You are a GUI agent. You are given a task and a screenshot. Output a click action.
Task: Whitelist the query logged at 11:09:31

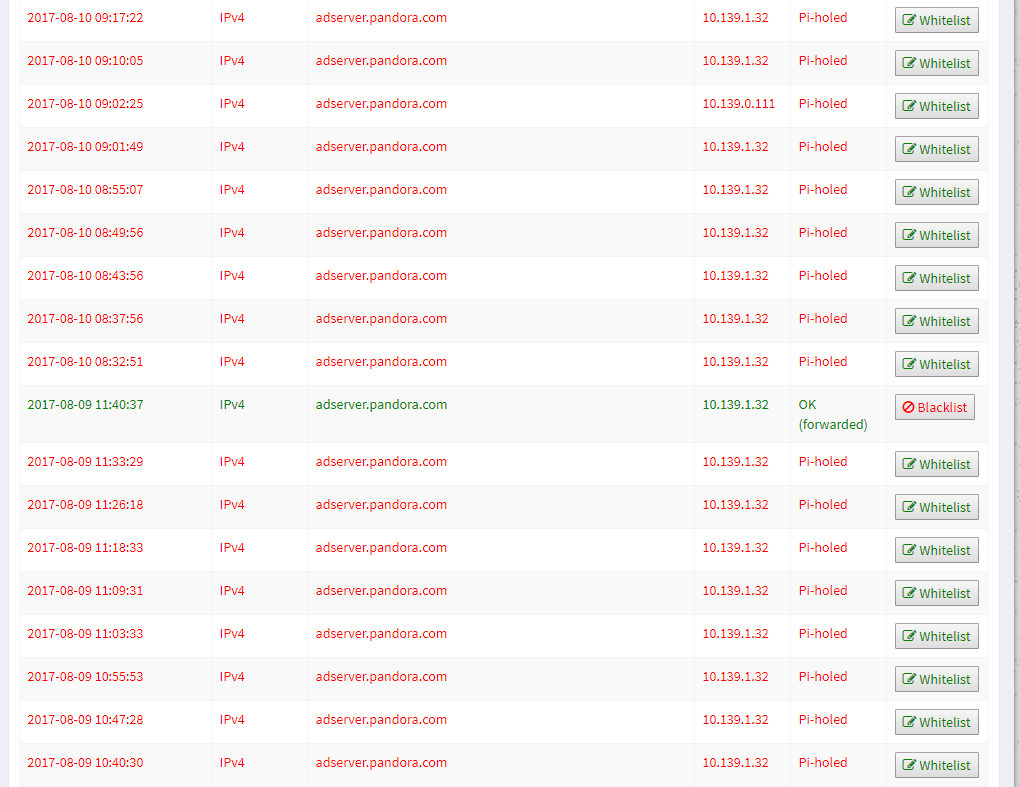(x=936, y=593)
